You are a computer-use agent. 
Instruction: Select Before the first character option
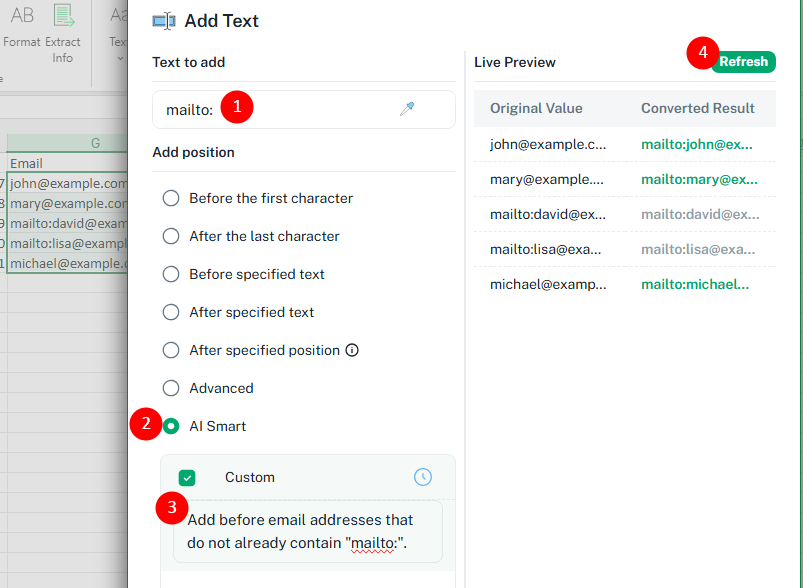pyautogui.click(x=171, y=198)
